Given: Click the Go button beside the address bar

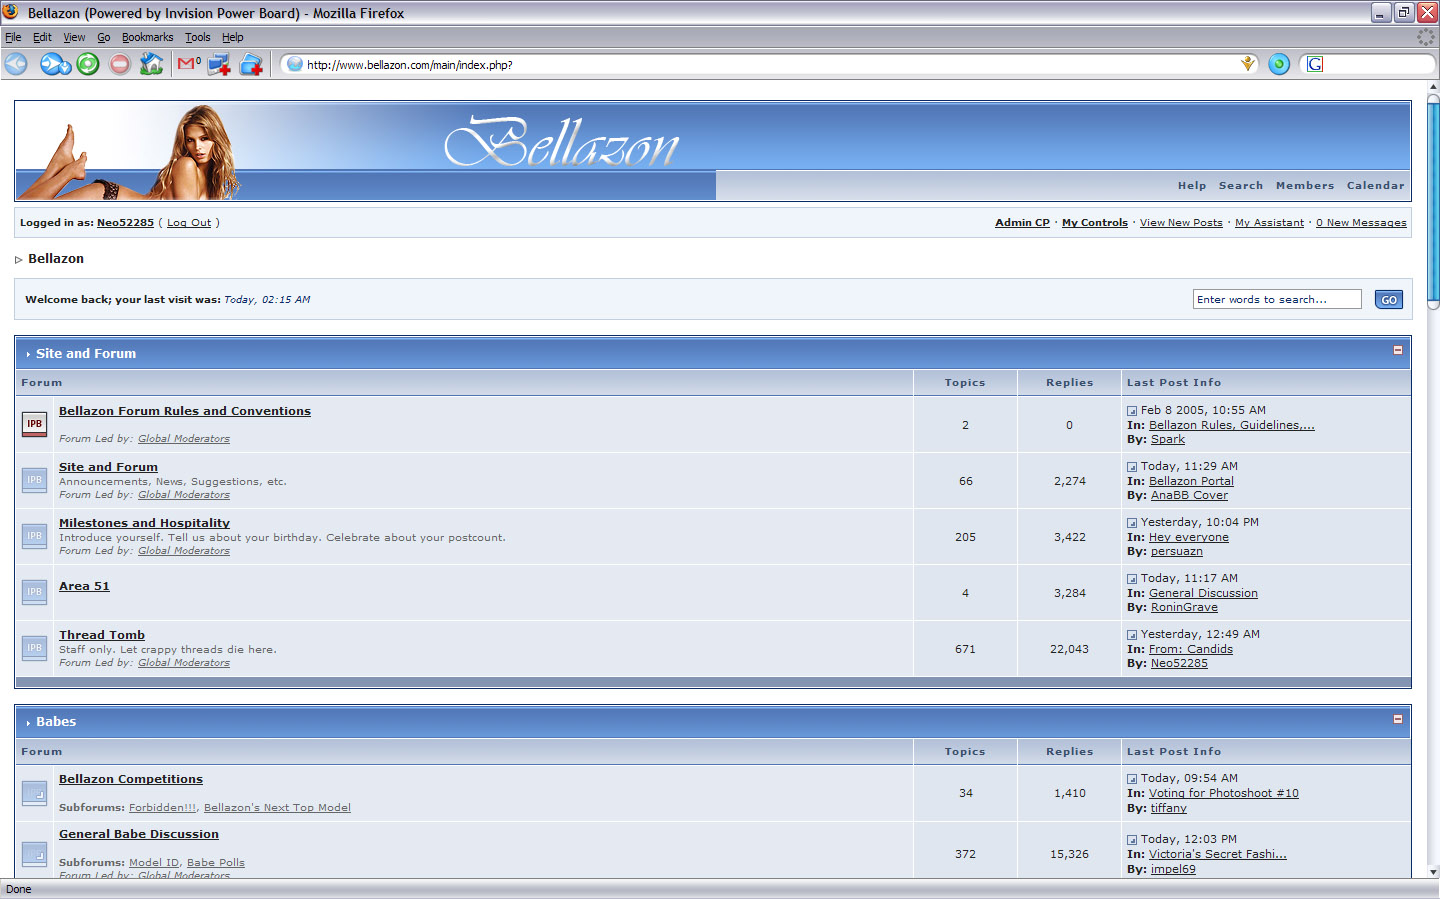Looking at the screenshot, I should (1279, 64).
